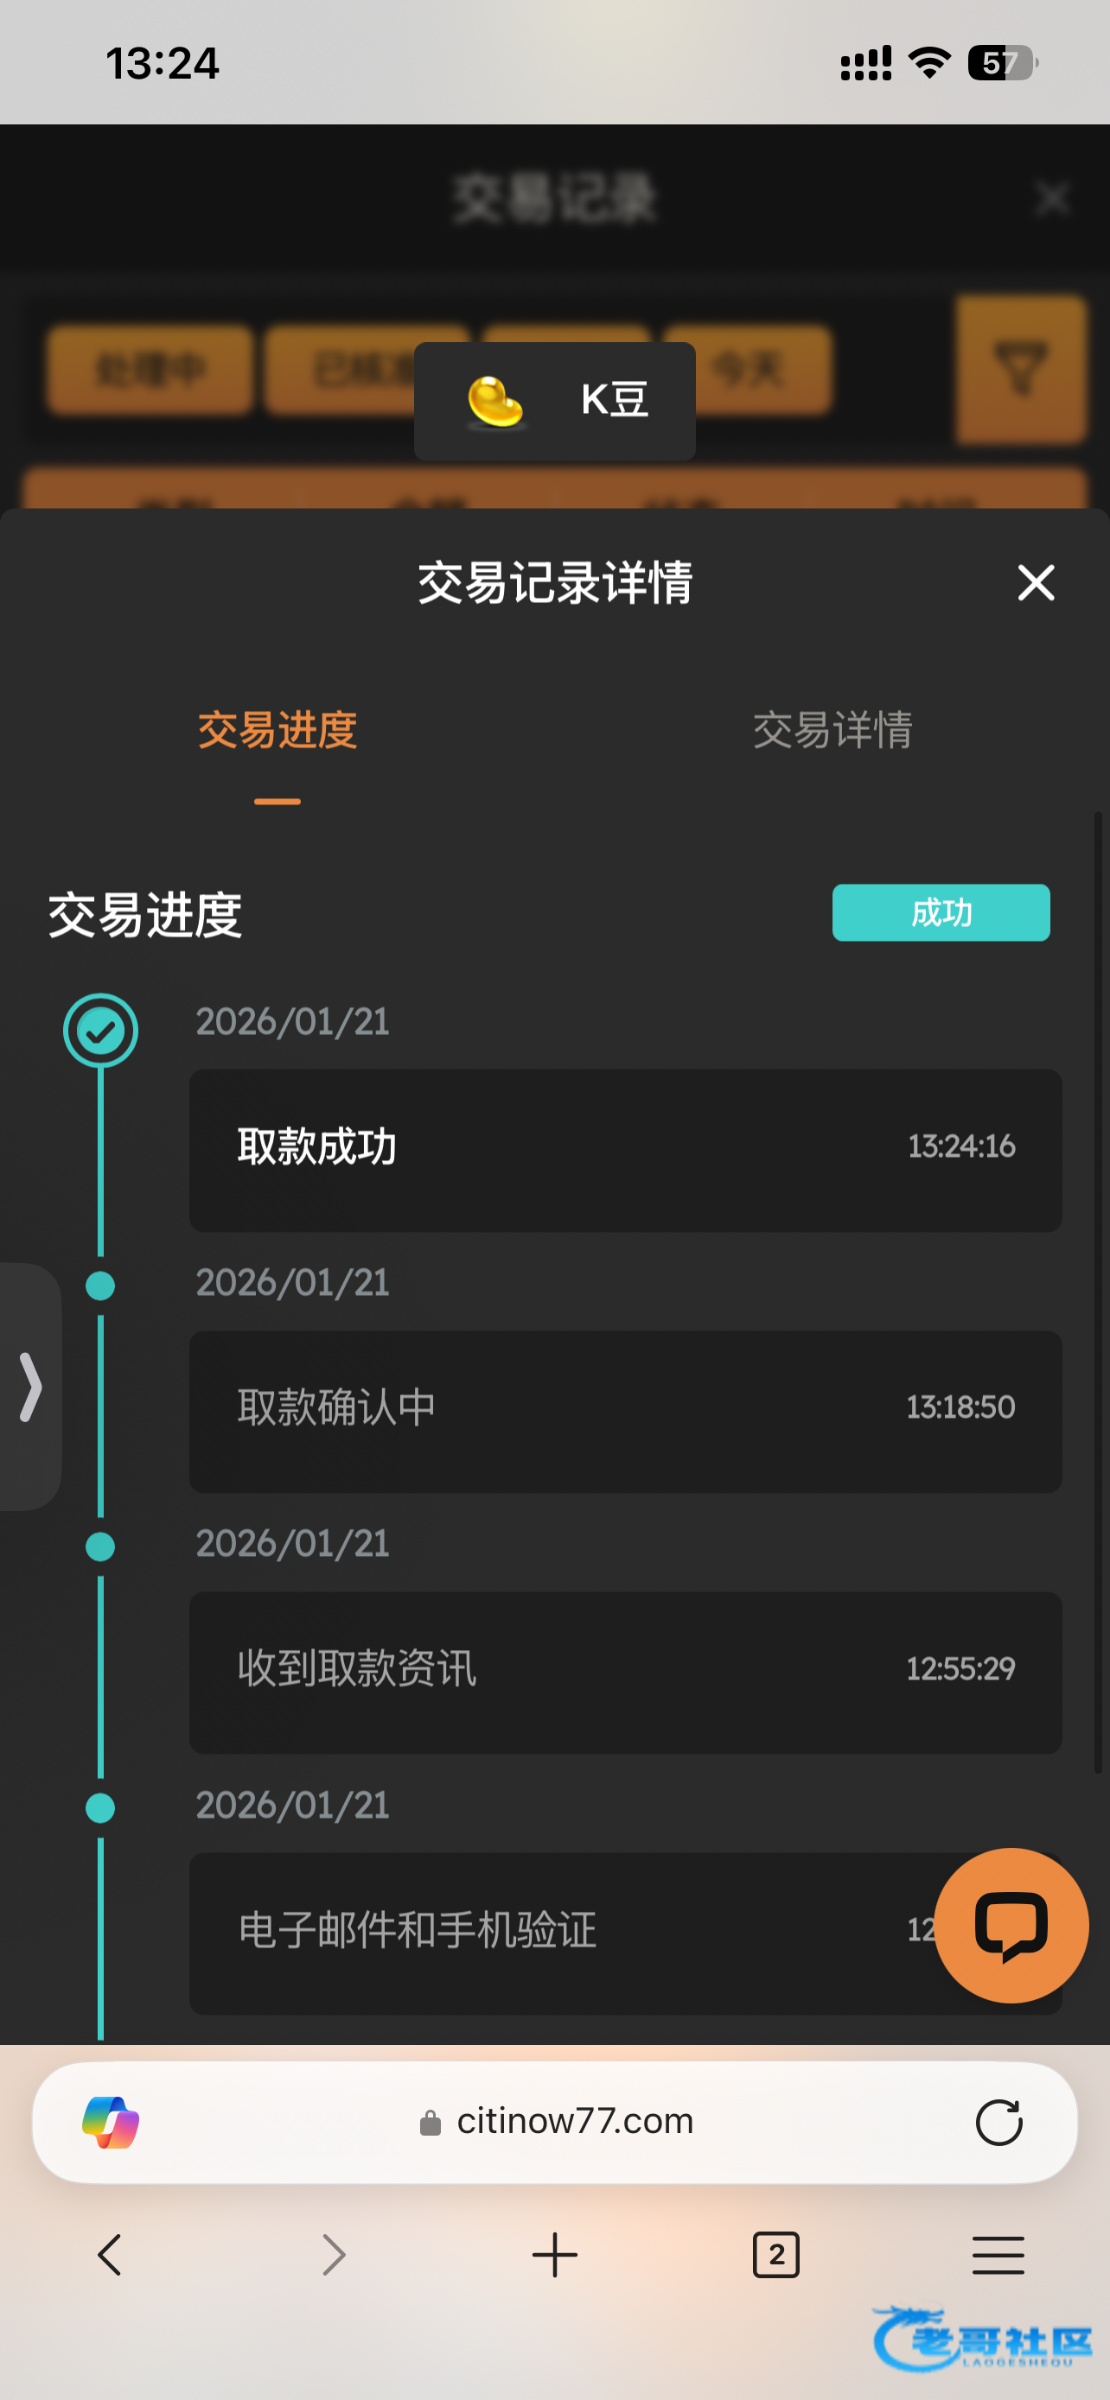The height and width of the screenshot is (2400, 1110).
Task: Click the completed checkmark timeline marker
Action: 101,1030
